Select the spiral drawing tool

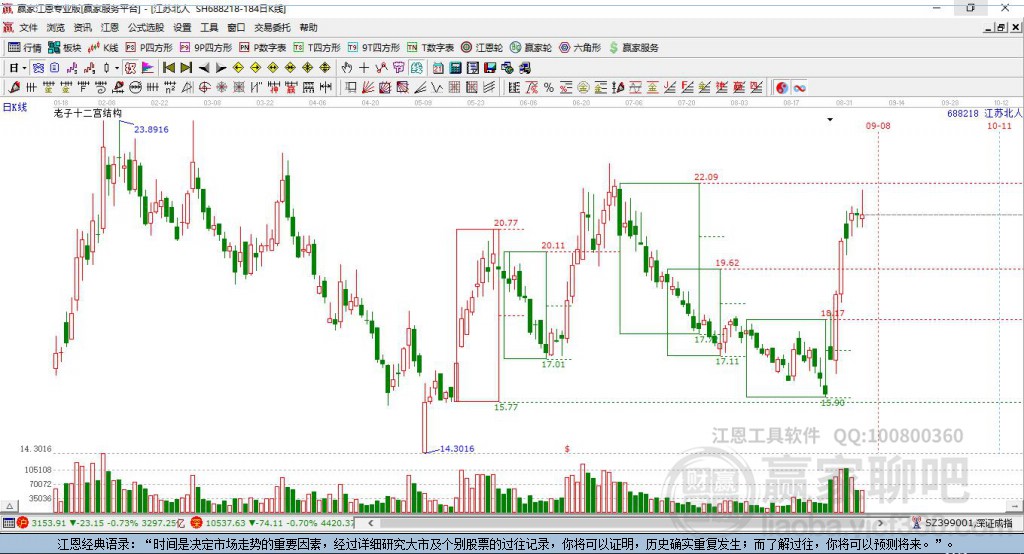click(x=101, y=88)
